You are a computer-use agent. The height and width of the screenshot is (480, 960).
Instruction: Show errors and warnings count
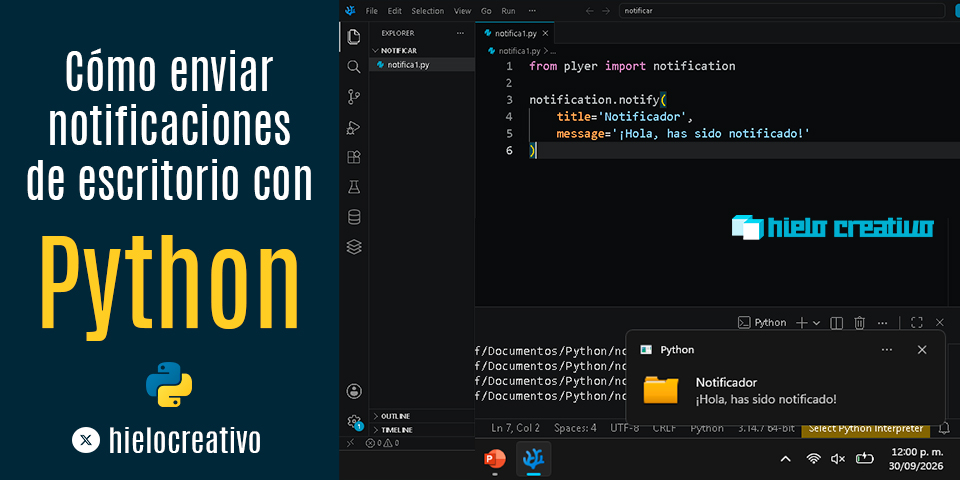click(x=382, y=443)
